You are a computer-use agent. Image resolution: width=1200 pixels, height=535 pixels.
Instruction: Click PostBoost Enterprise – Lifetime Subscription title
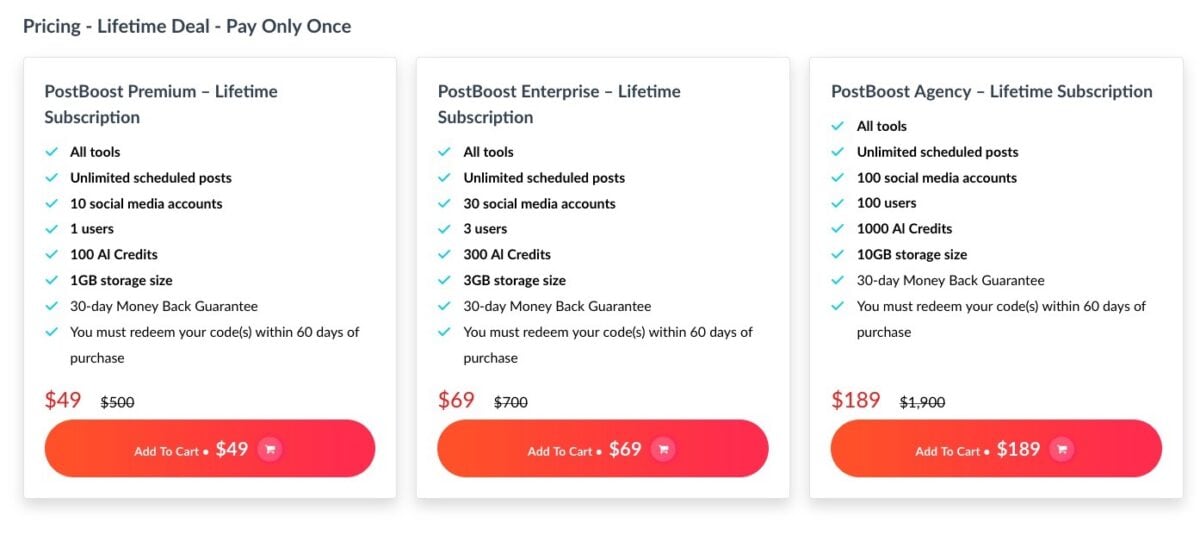[x=559, y=104]
